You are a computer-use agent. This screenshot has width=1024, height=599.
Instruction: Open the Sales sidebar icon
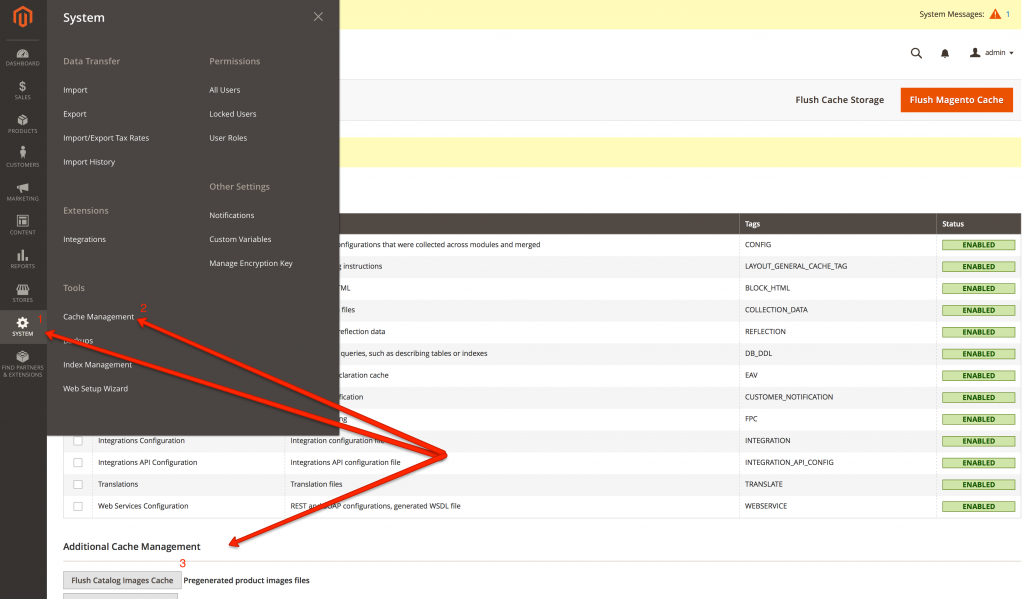(22, 90)
